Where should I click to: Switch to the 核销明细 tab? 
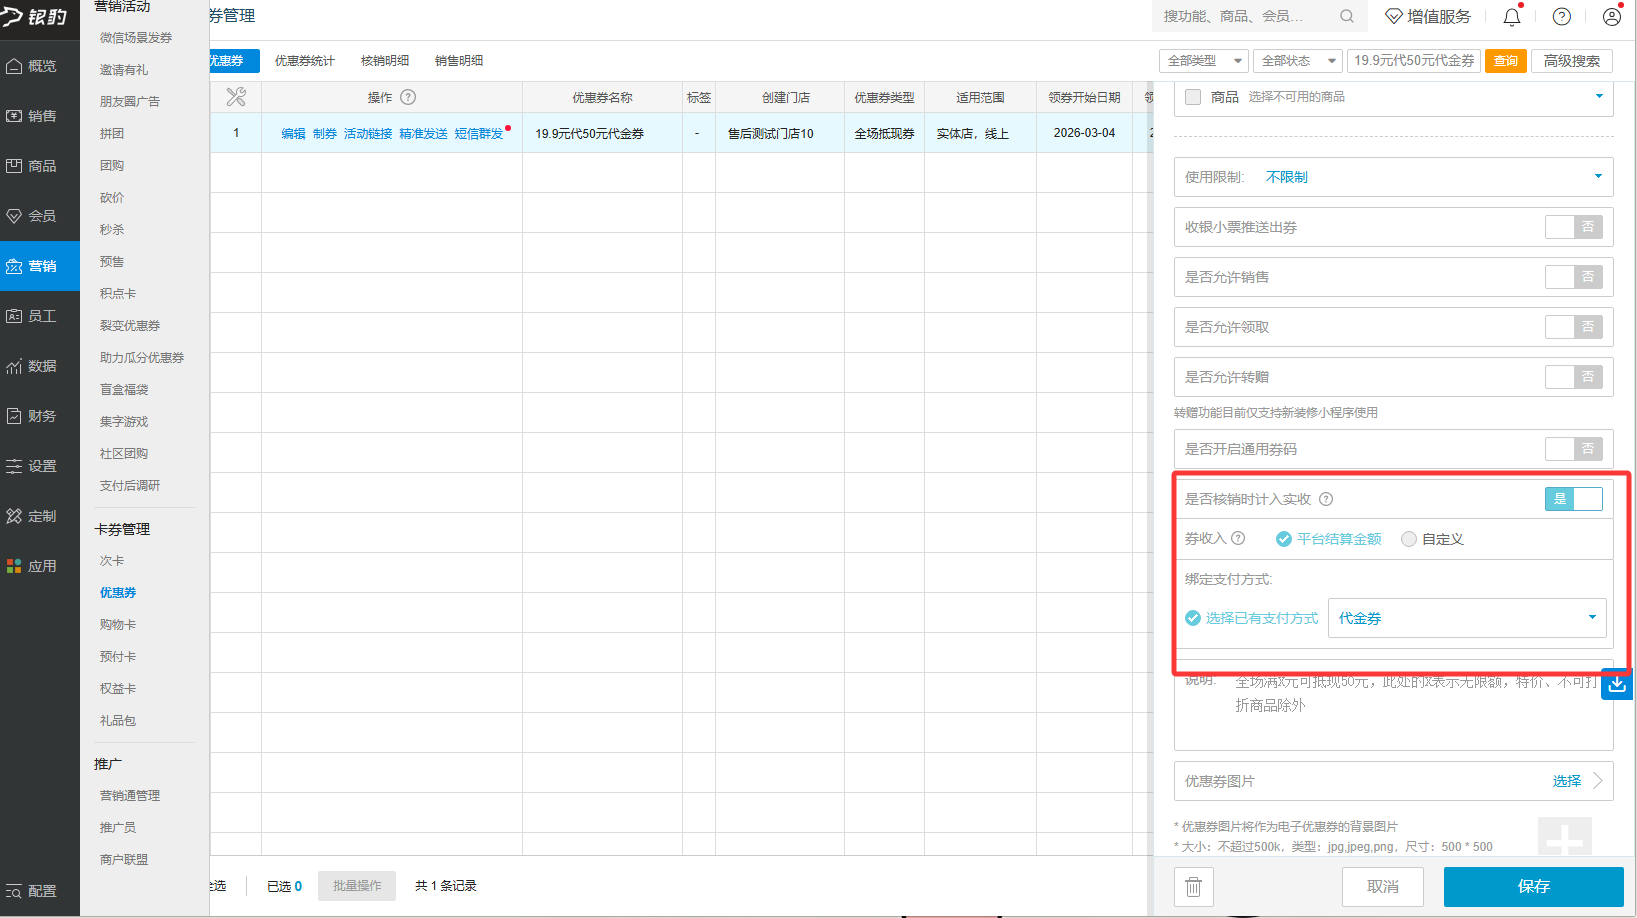click(385, 61)
